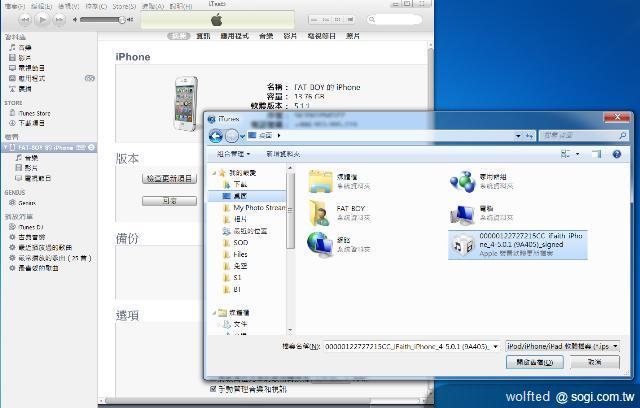640x408 pixels.
Task: Open the file name combo box dropdown
Action: [496, 346]
